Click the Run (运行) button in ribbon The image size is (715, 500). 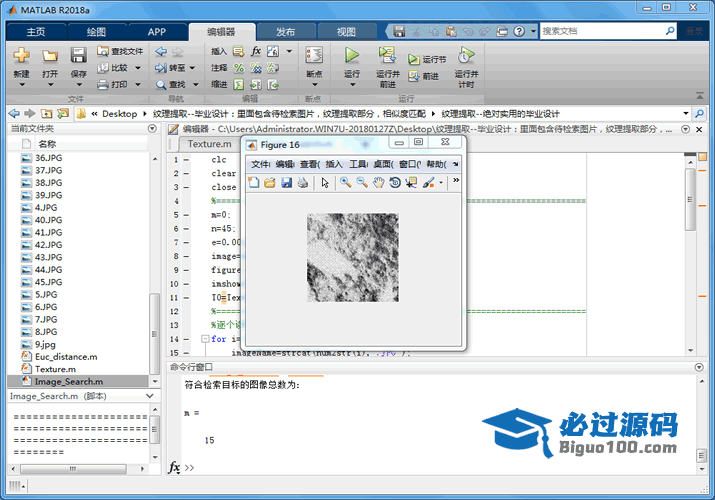pos(352,60)
